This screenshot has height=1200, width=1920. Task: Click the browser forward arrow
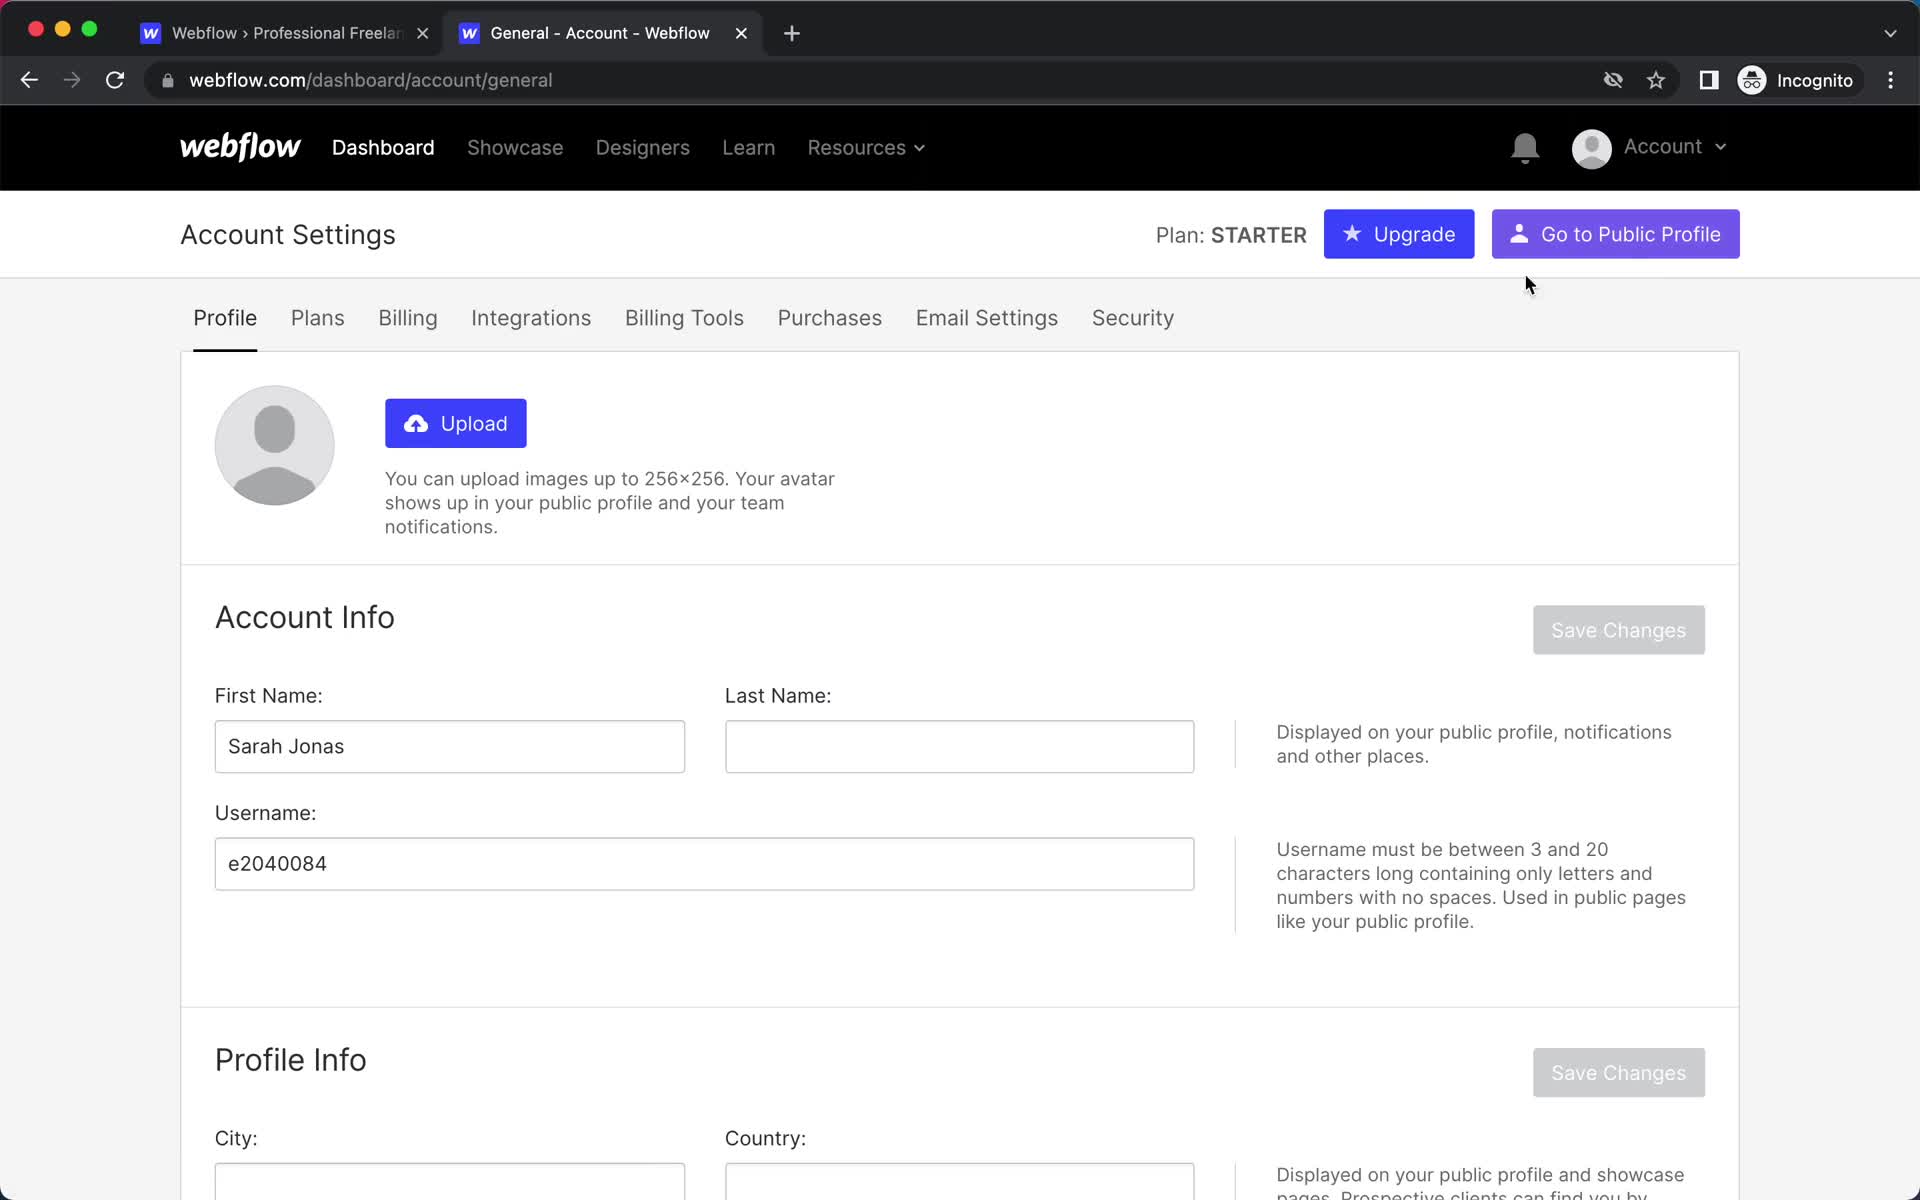pos(72,80)
